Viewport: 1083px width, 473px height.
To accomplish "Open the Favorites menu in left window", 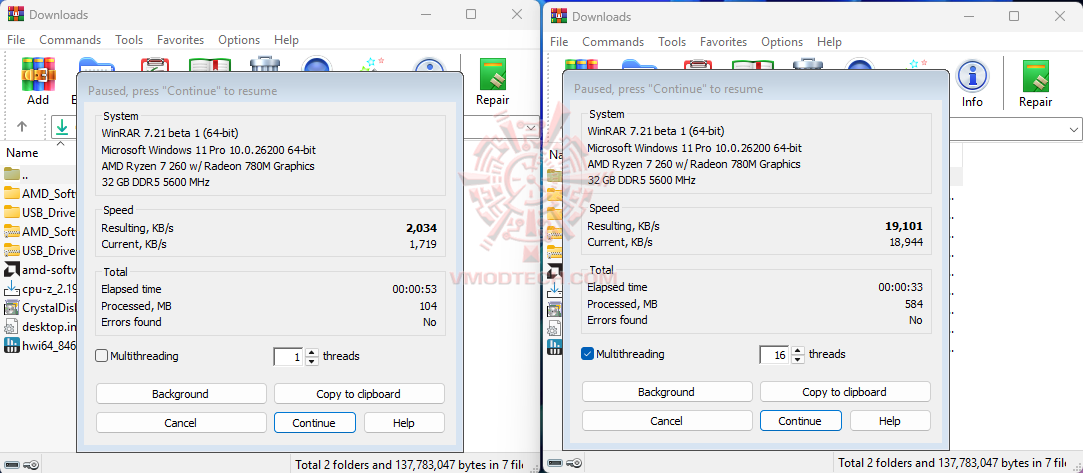I will 180,40.
